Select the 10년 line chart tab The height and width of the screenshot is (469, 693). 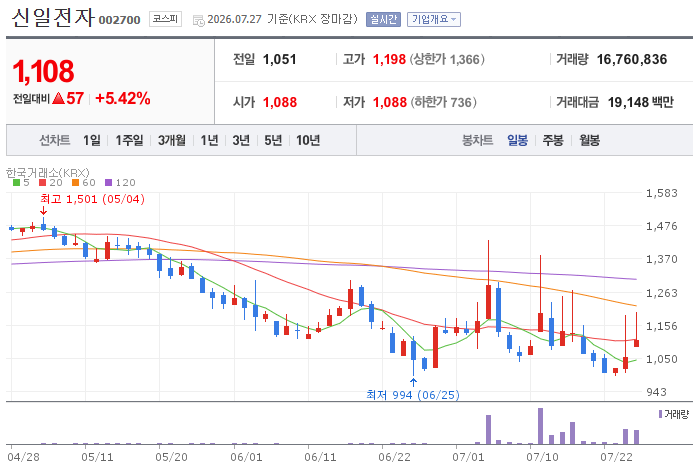click(x=308, y=141)
